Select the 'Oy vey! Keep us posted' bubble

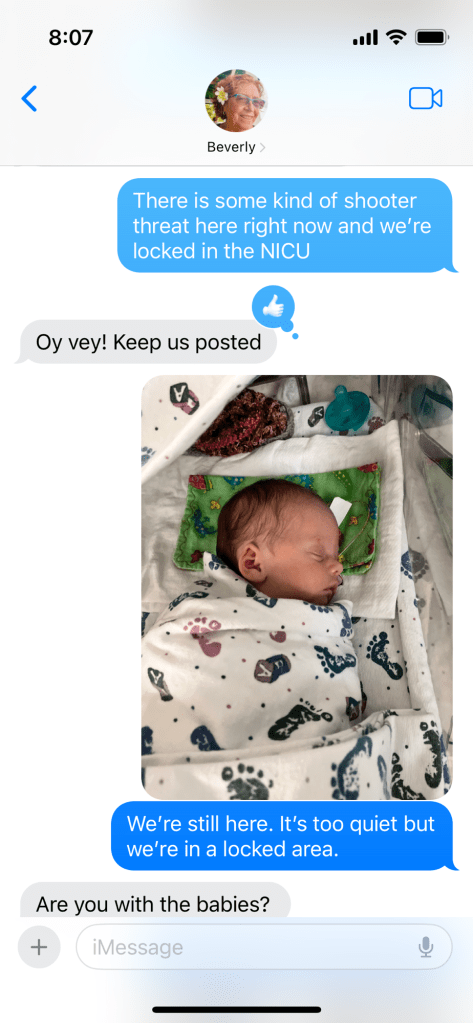[148, 342]
